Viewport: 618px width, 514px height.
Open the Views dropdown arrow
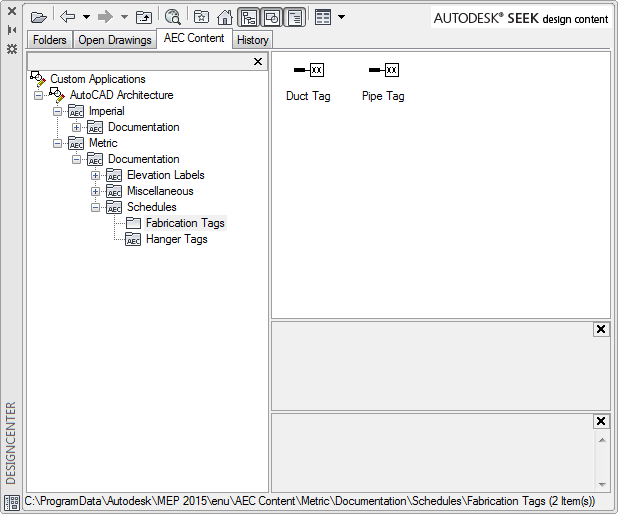tap(341, 17)
